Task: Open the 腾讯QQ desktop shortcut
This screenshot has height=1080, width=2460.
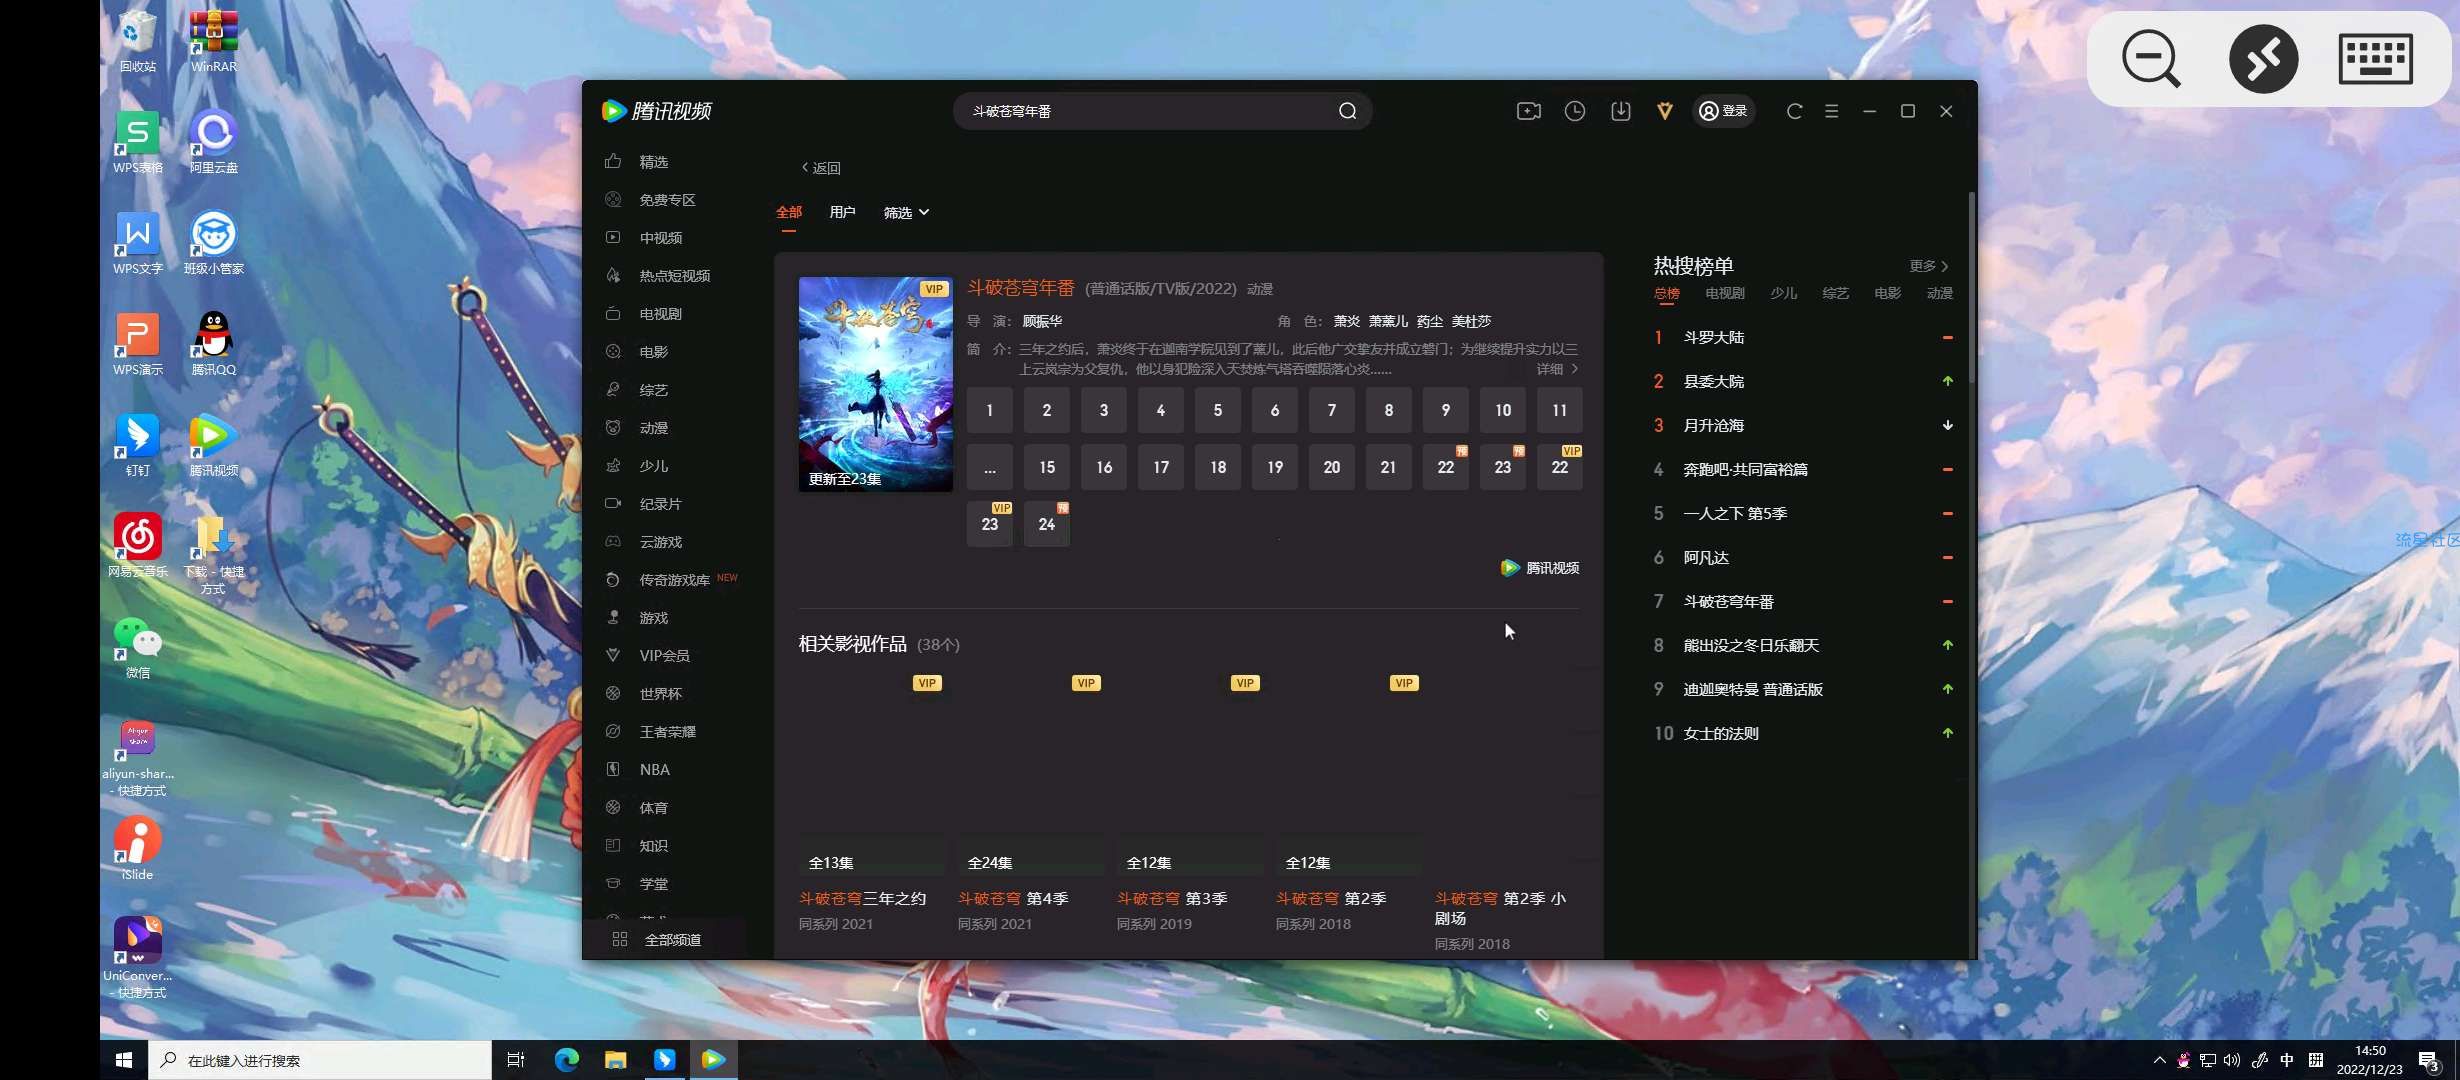Action: pyautogui.click(x=213, y=343)
